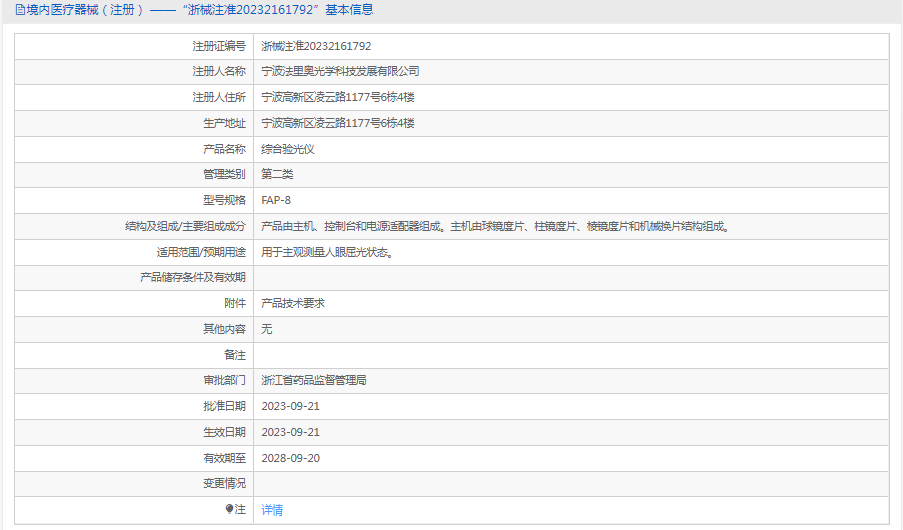Click the 备注 label
This screenshot has height=530, width=903.
click(235, 355)
